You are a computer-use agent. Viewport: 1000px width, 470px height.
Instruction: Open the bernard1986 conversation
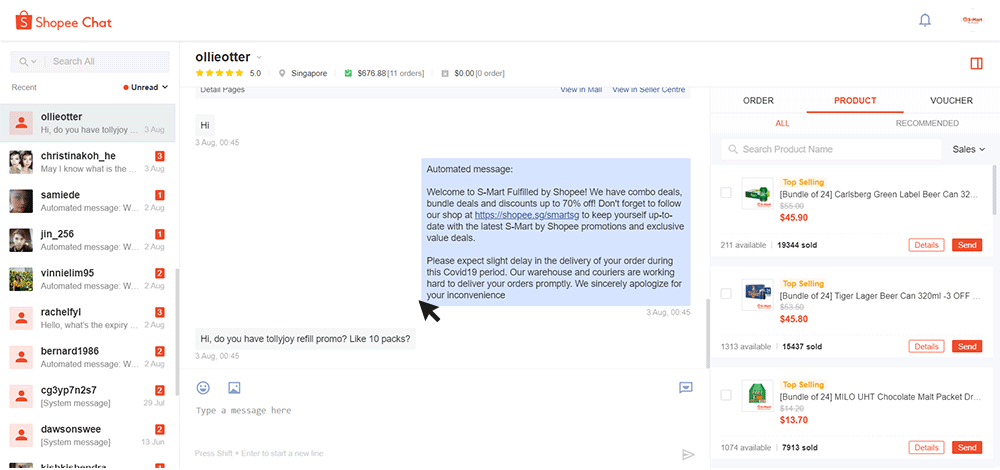click(x=89, y=357)
